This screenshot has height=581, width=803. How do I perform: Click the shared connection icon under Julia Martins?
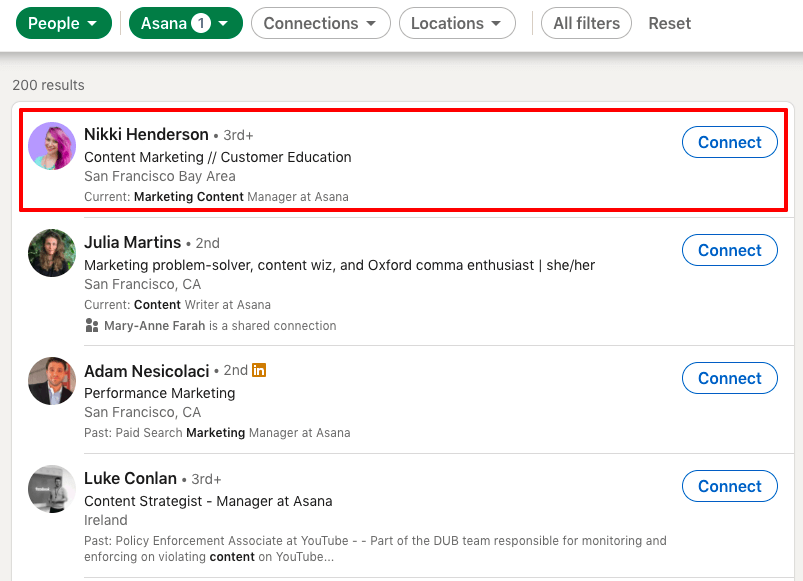93,326
